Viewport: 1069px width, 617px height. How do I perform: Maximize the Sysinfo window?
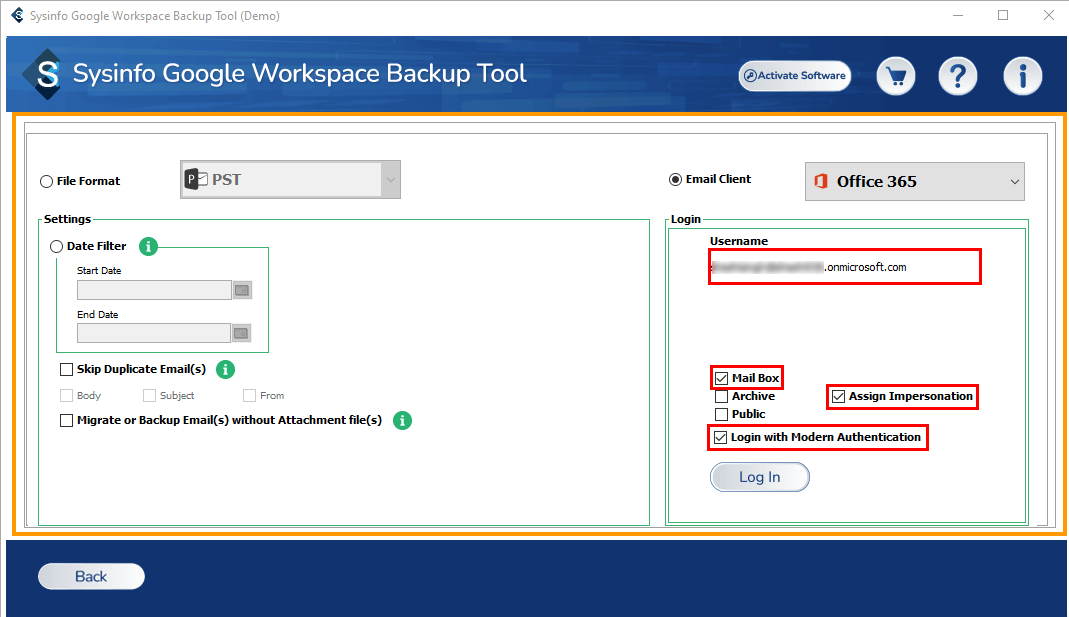coord(1003,15)
